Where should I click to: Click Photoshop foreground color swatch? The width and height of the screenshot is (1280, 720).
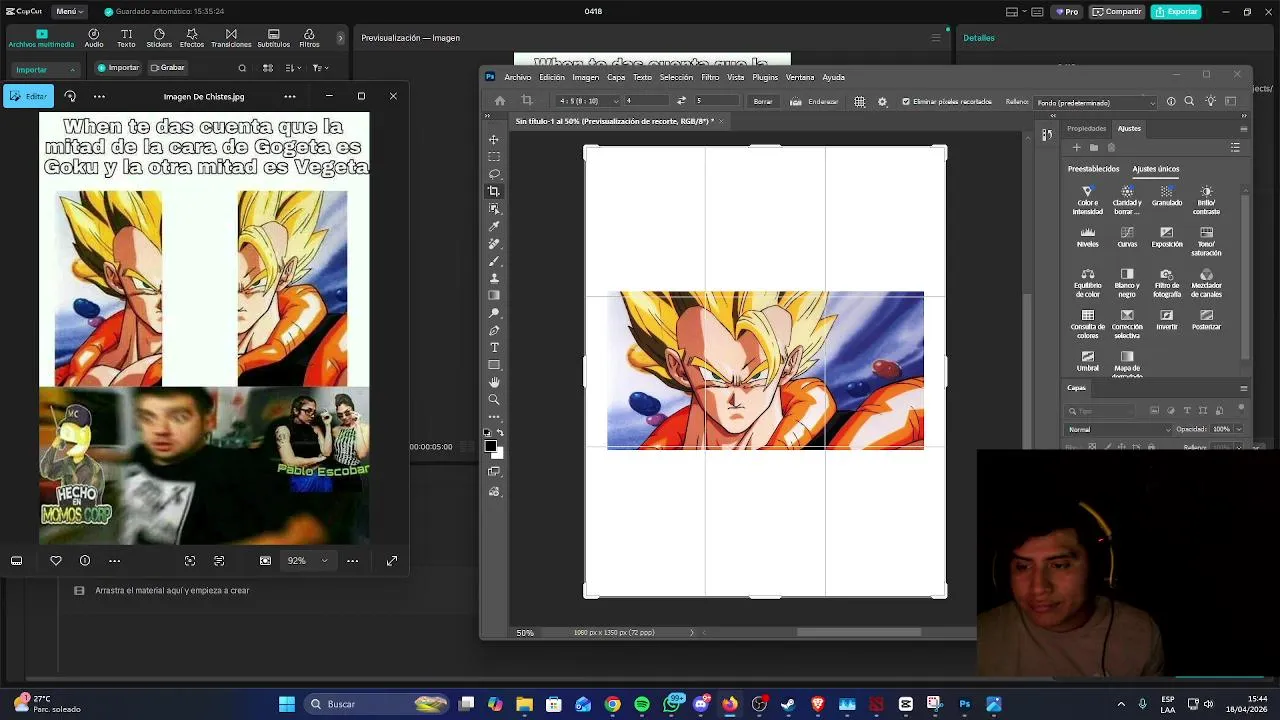coord(490,446)
